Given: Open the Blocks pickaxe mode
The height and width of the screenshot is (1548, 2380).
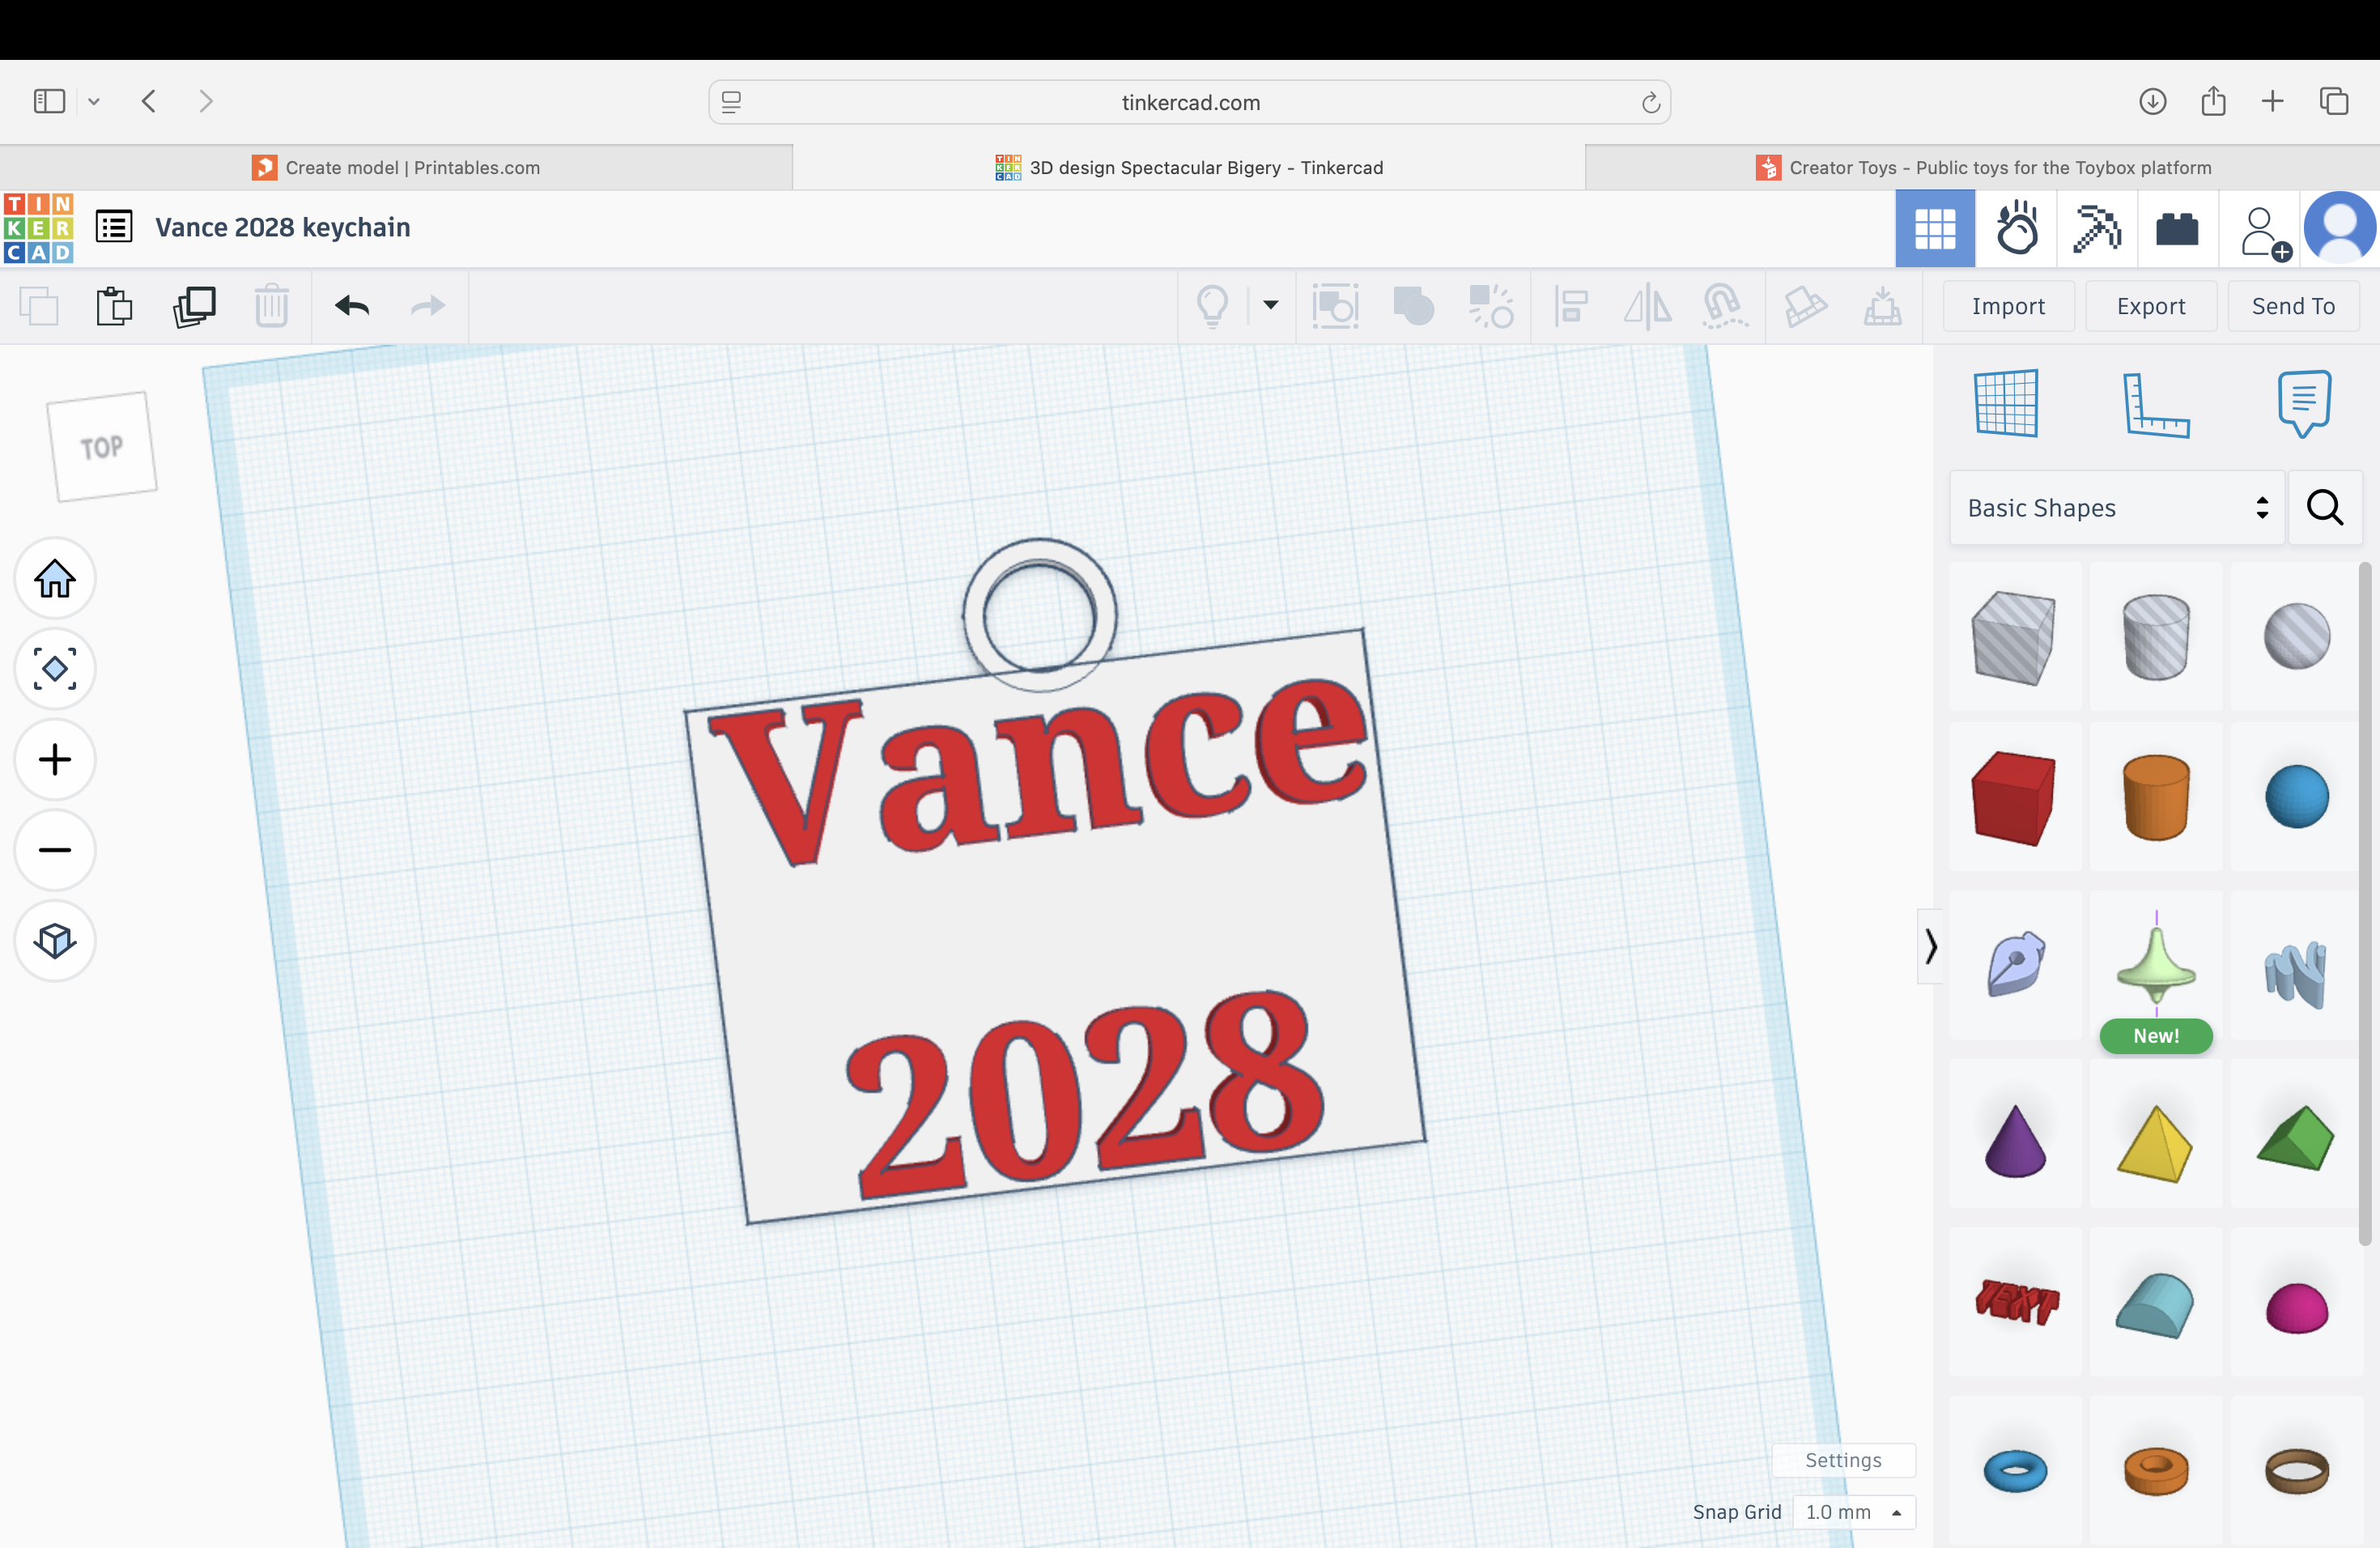Looking at the screenshot, I should tap(2097, 229).
